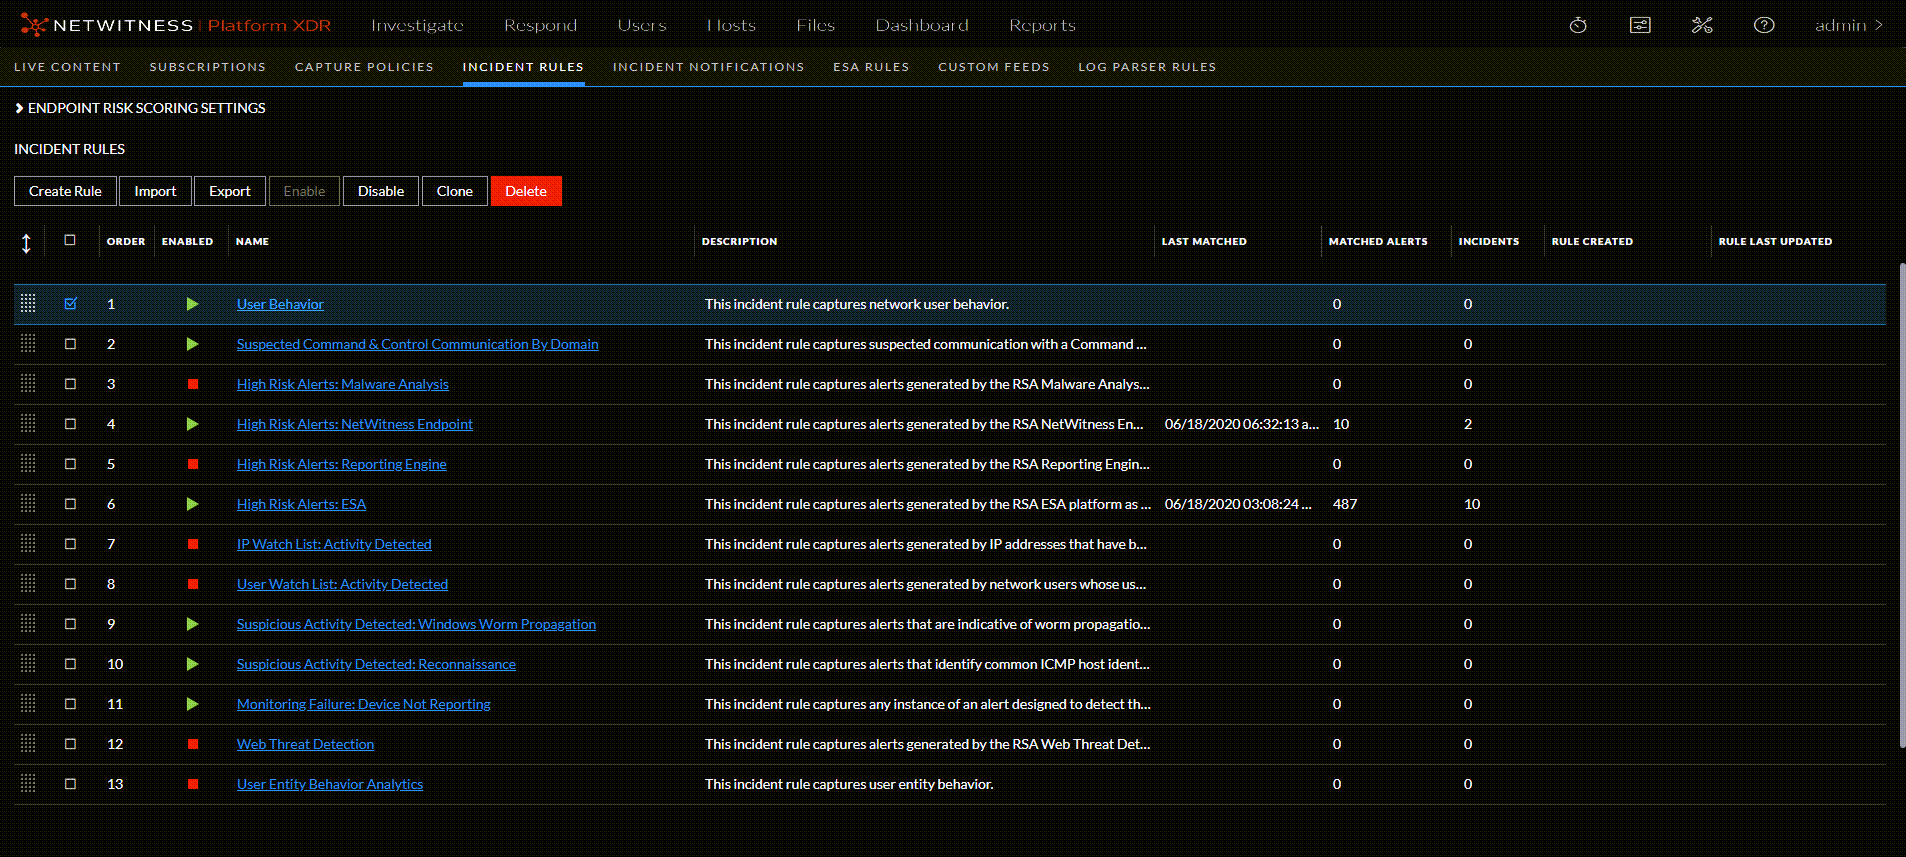Click the Create Rule button
Viewport: 1906px width, 857px height.
tap(65, 191)
